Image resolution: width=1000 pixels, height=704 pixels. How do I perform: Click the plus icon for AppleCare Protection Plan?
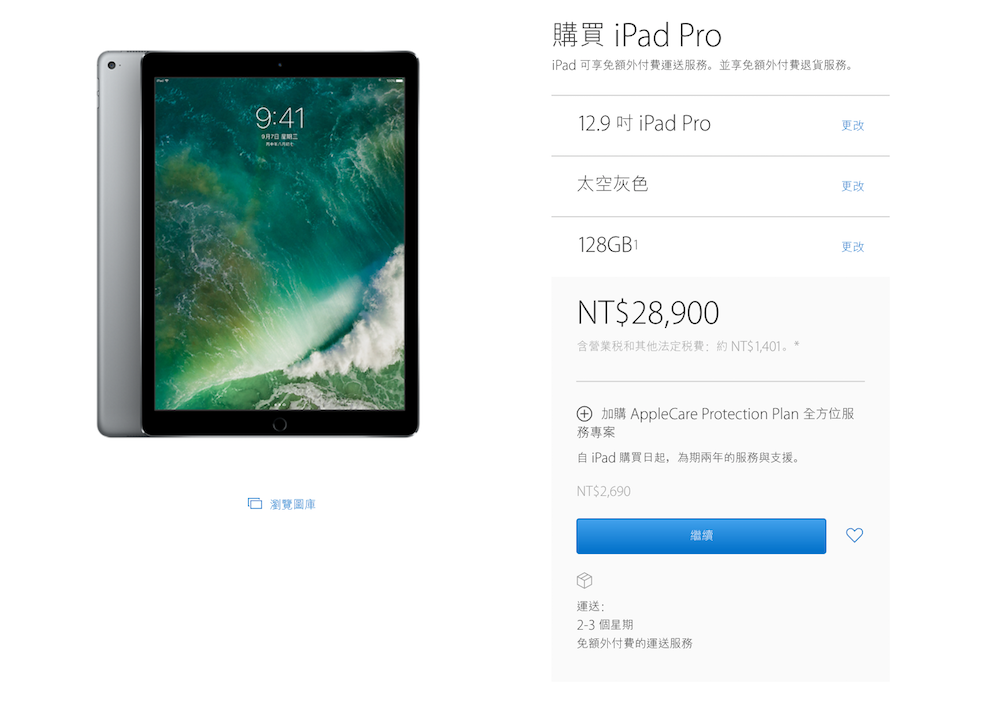584,413
